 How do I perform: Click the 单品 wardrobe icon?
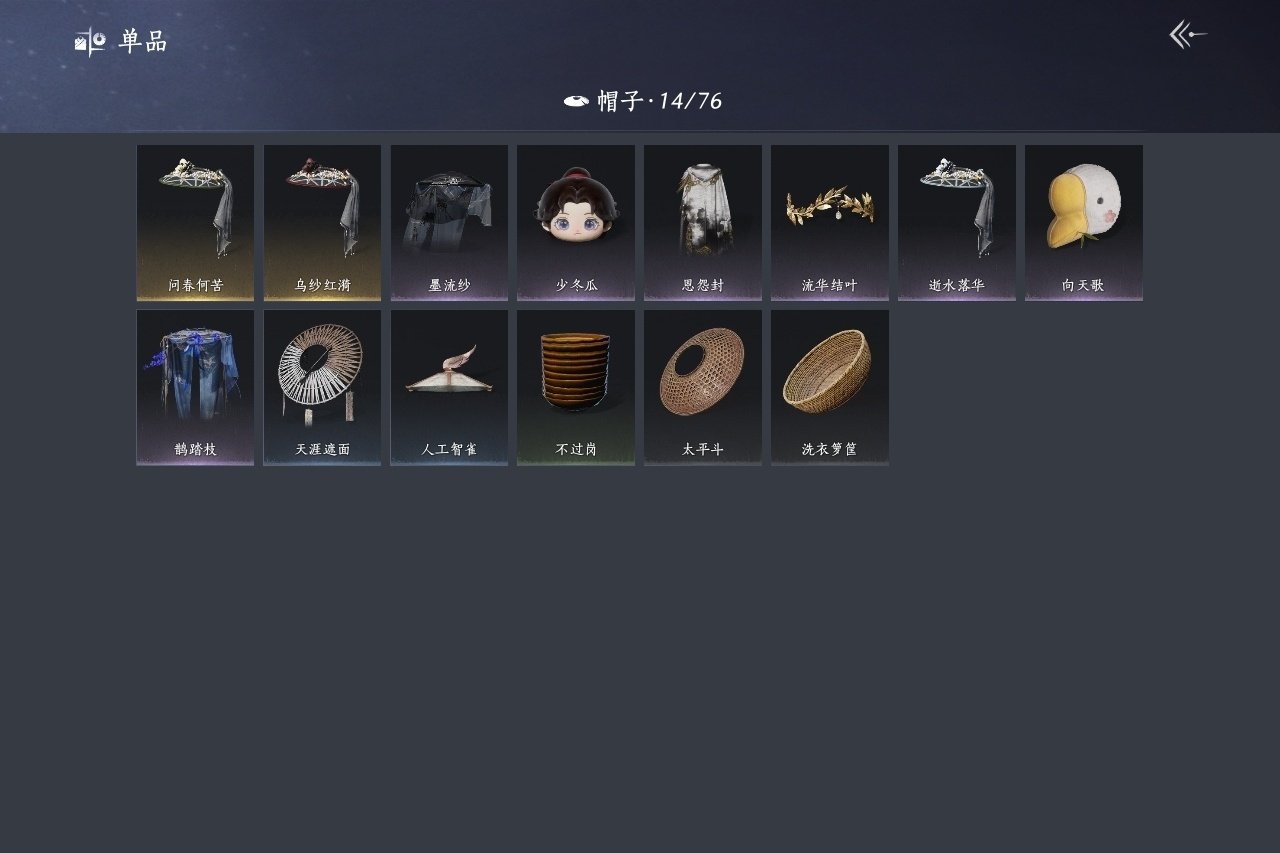click(x=90, y=42)
